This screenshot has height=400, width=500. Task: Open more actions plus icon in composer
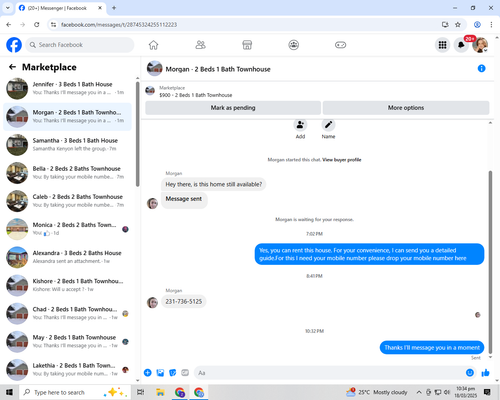click(x=147, y=373)
